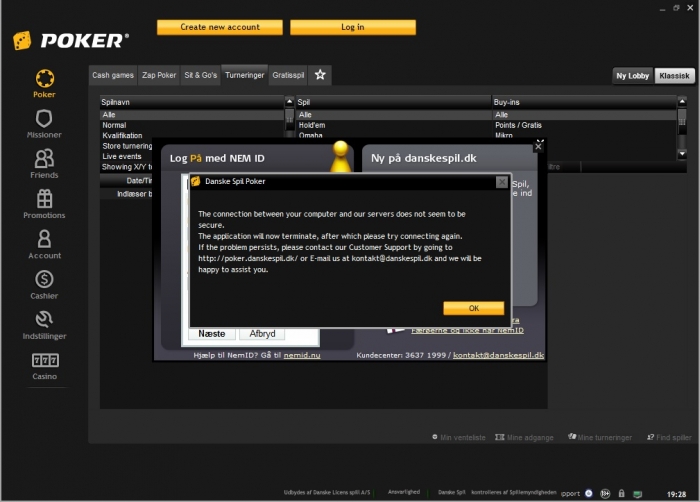Switch to the Zap Poker tab
Image resolution: width=700 pixels, height=502 pixels.
pos(159,75)
